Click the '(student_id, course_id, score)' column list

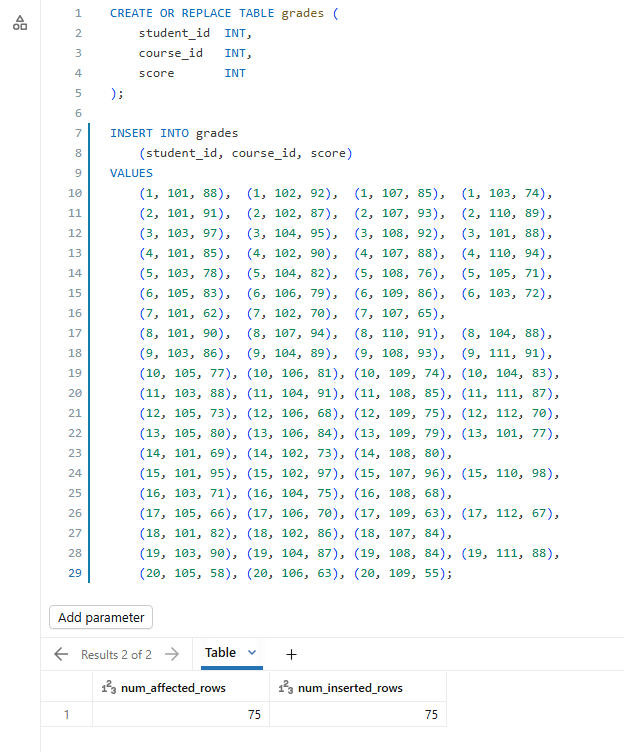coord(246,153)
